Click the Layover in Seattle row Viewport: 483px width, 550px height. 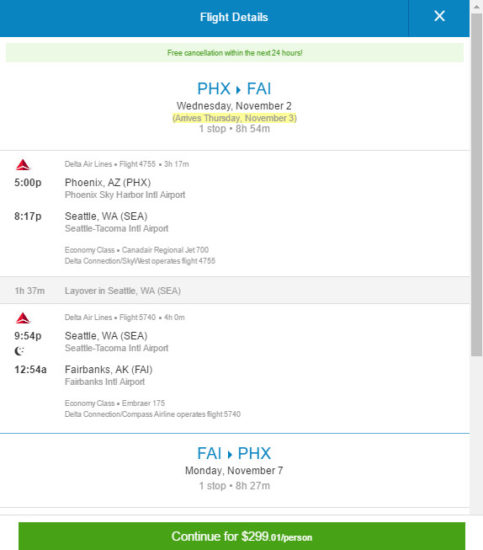235,290
